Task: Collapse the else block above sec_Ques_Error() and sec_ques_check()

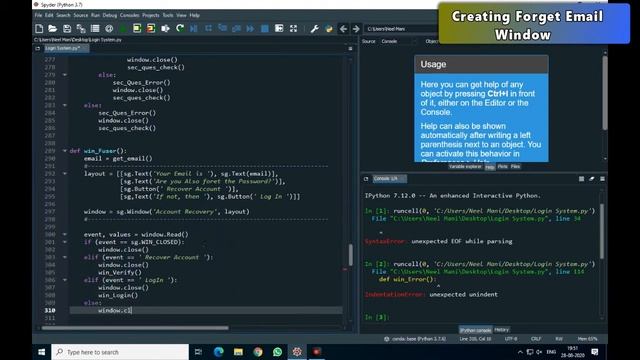Action: (x=64, y=75)
